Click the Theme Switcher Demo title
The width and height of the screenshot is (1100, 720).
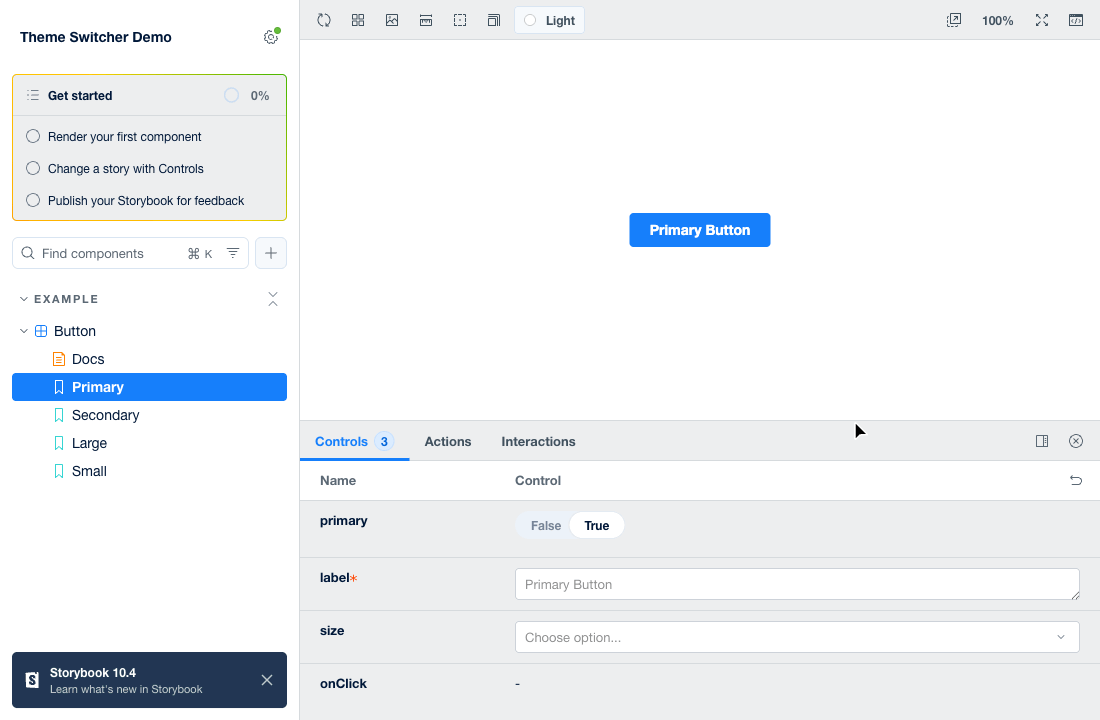click(x=95, y=37)
